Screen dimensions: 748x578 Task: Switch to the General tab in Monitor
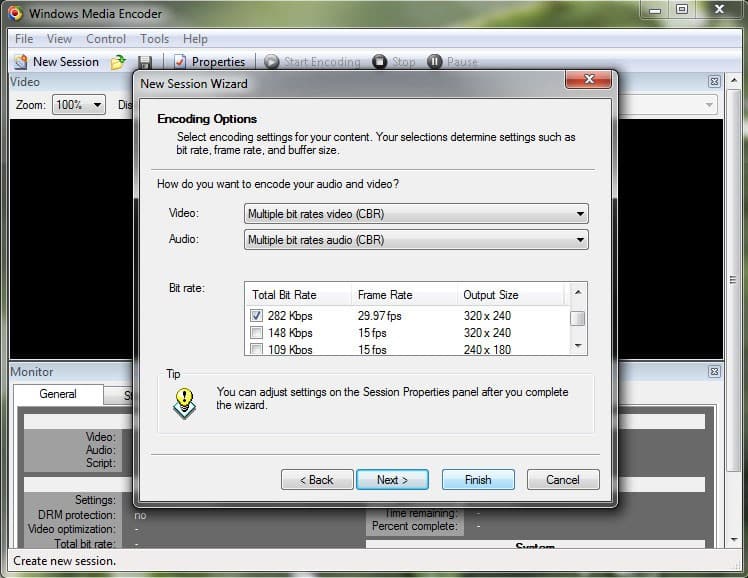click(x=58, y=394)
